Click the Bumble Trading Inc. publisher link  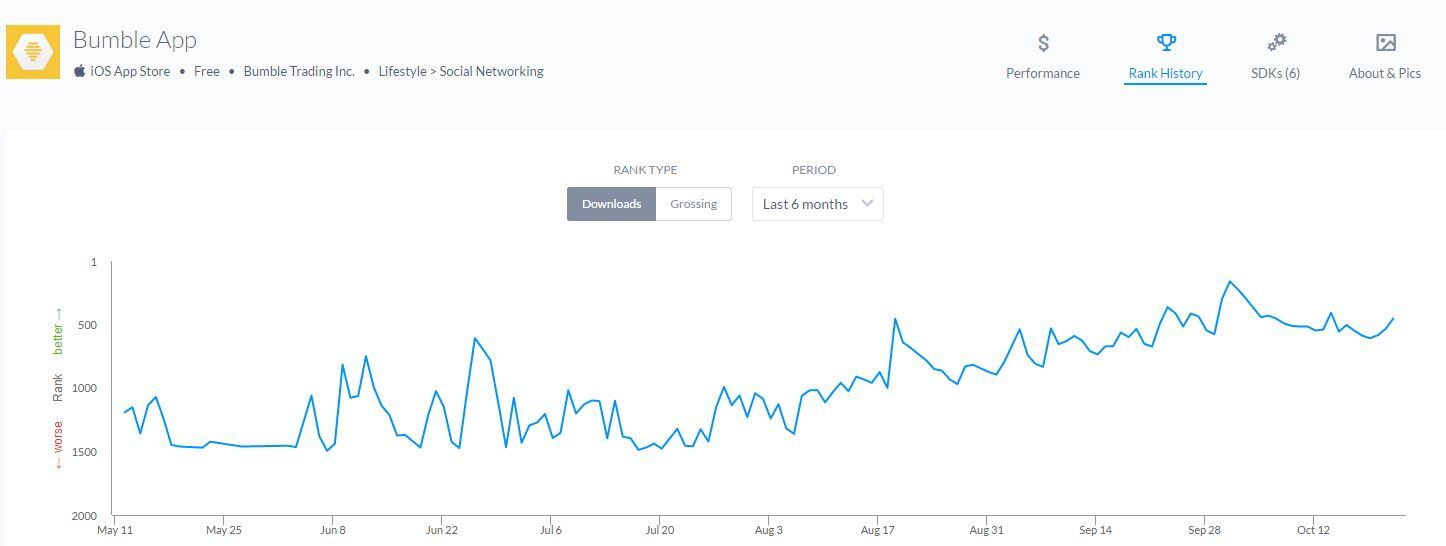[x=299, y=71]
